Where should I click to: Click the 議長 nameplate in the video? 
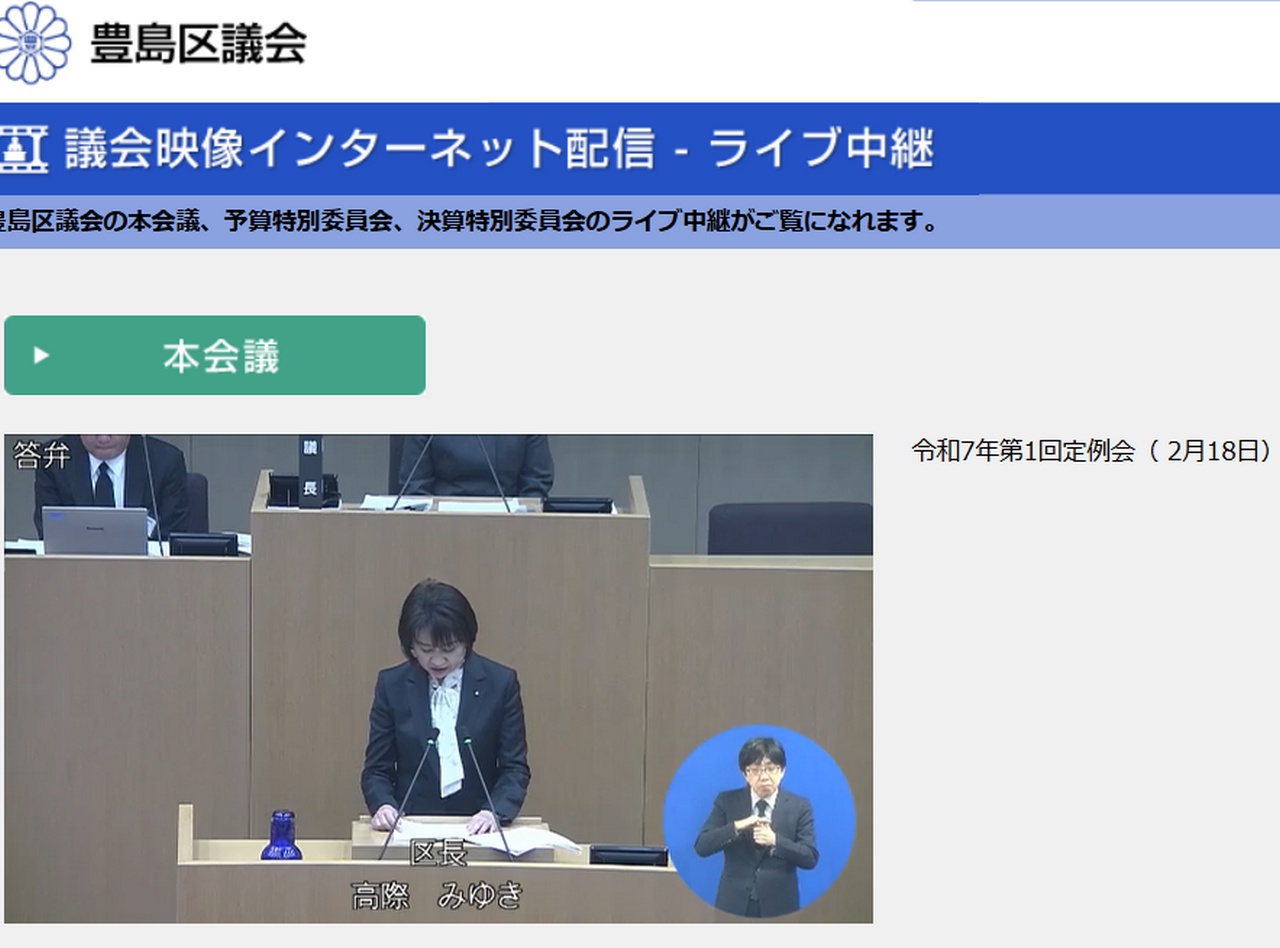[310, 472]
